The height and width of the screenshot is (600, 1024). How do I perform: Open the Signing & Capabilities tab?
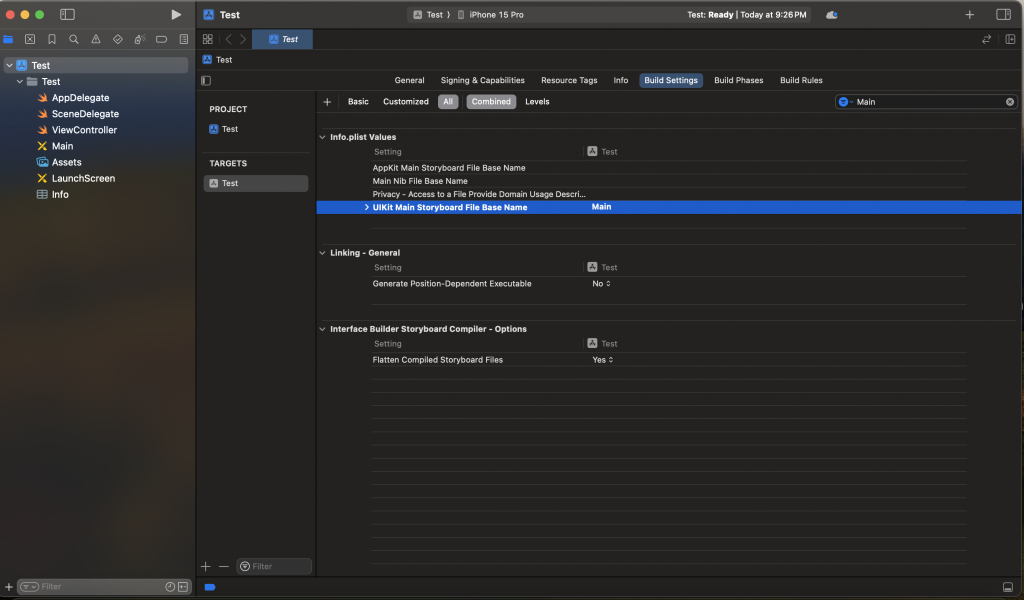[x=483, y=80]
